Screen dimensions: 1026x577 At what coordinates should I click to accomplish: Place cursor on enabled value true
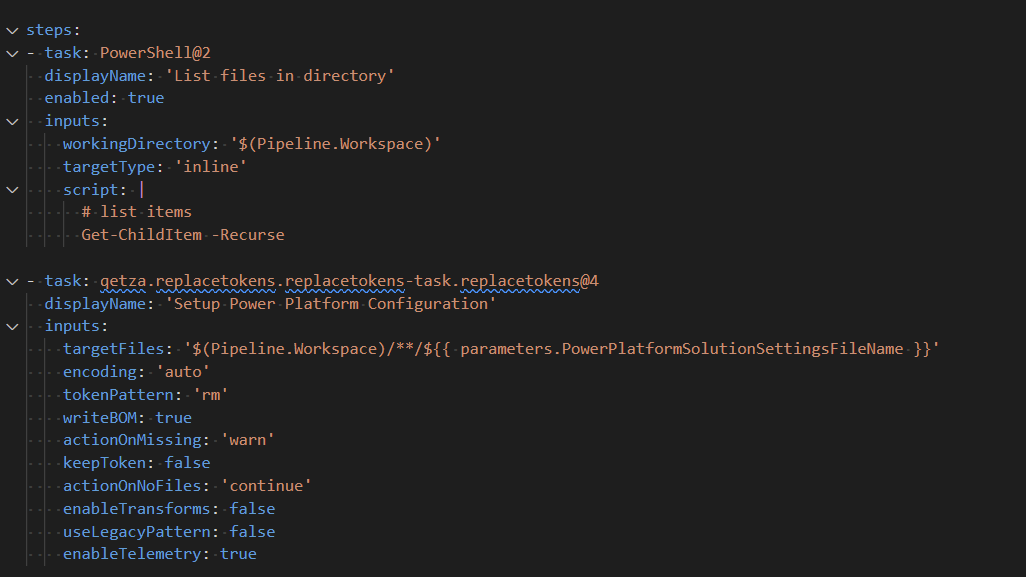tap(146, 98)
